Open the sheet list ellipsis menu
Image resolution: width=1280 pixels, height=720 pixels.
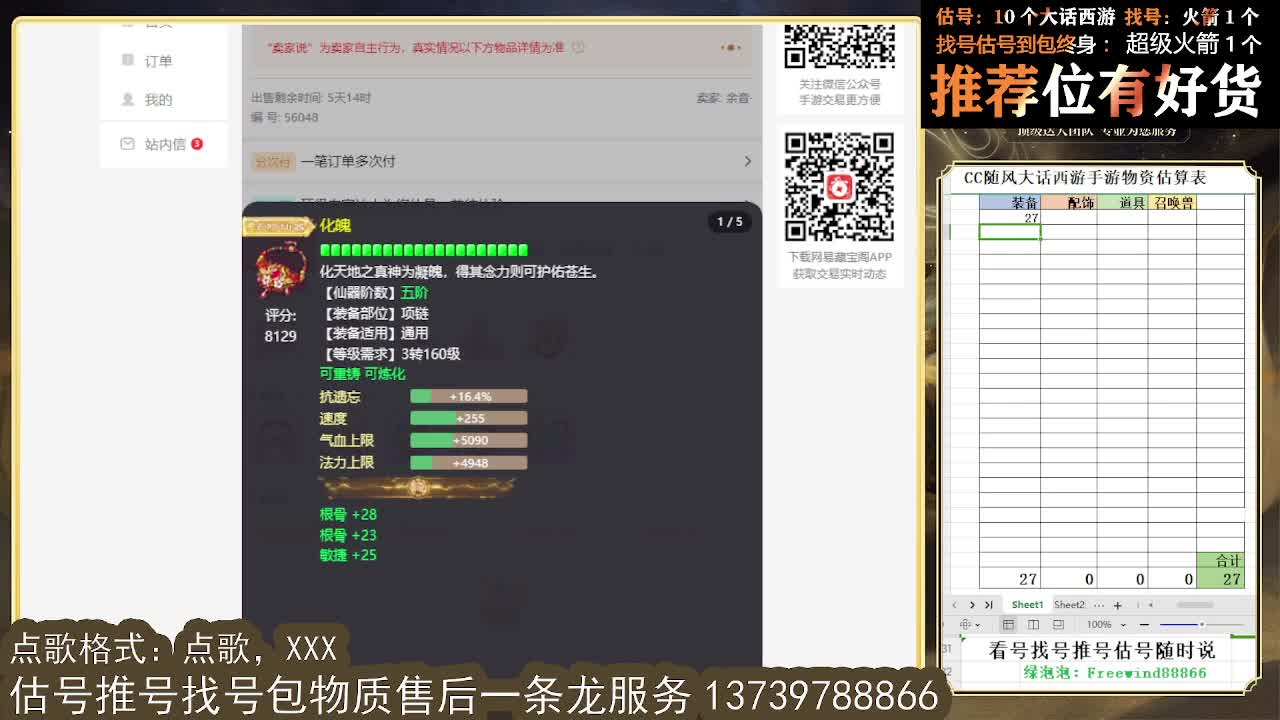[1098, 605]
